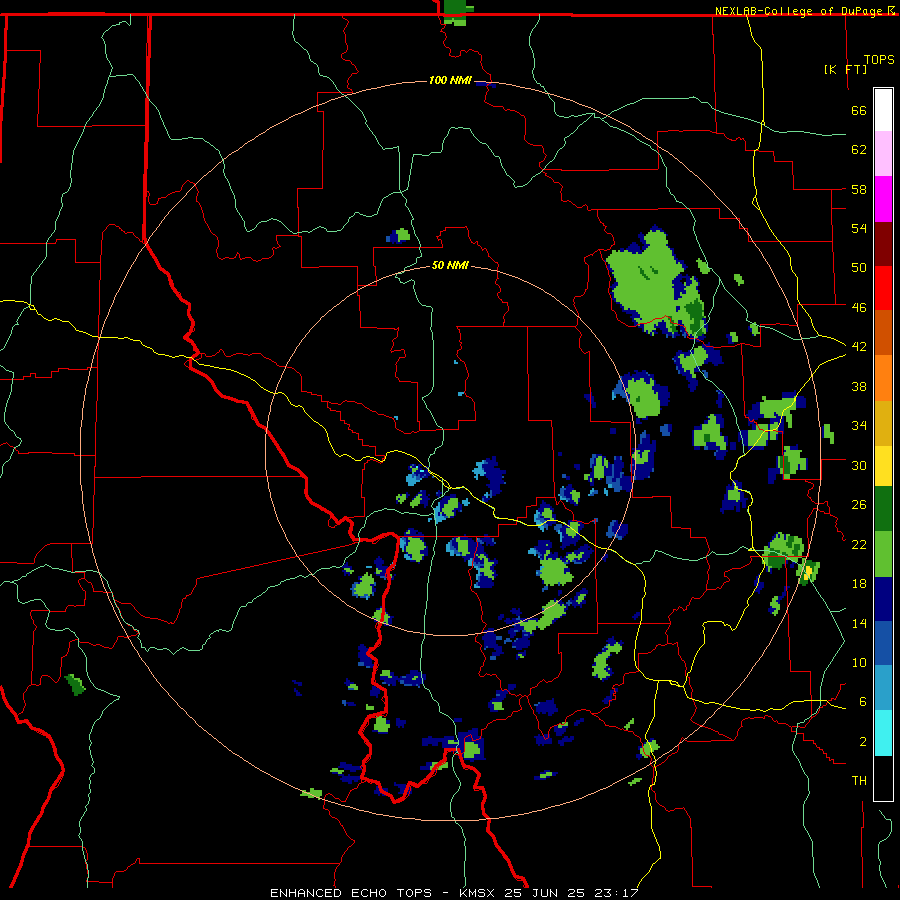The image size is (900, 900).
Task: Click the K FT units label
Action: tap(845, 69)
